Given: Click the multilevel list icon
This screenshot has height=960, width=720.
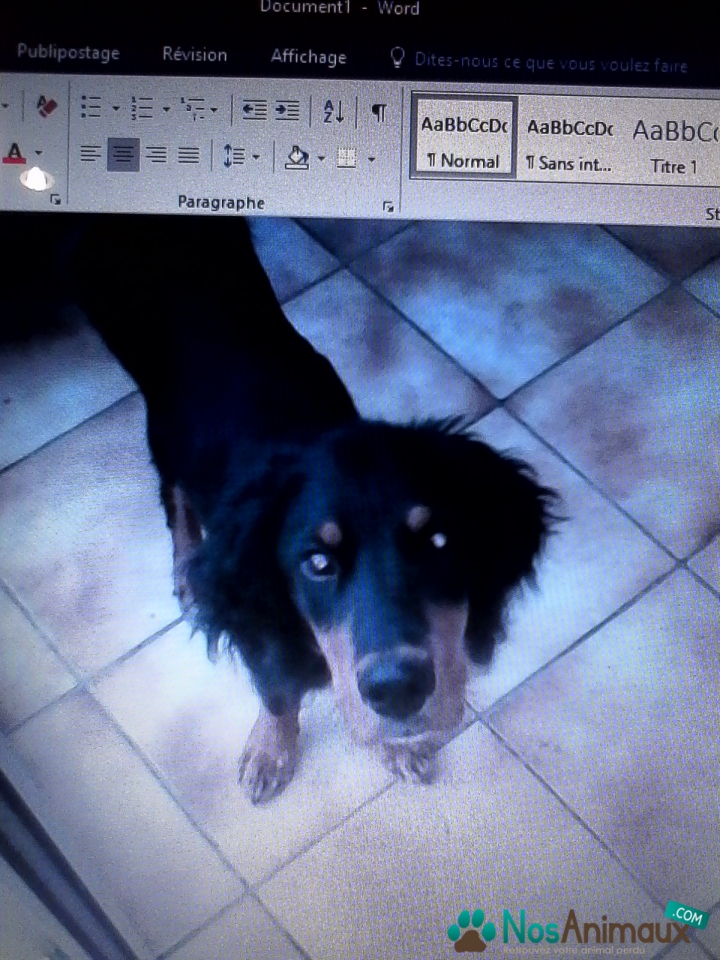Looking at the screenshot, I should [x=191, y=109].
